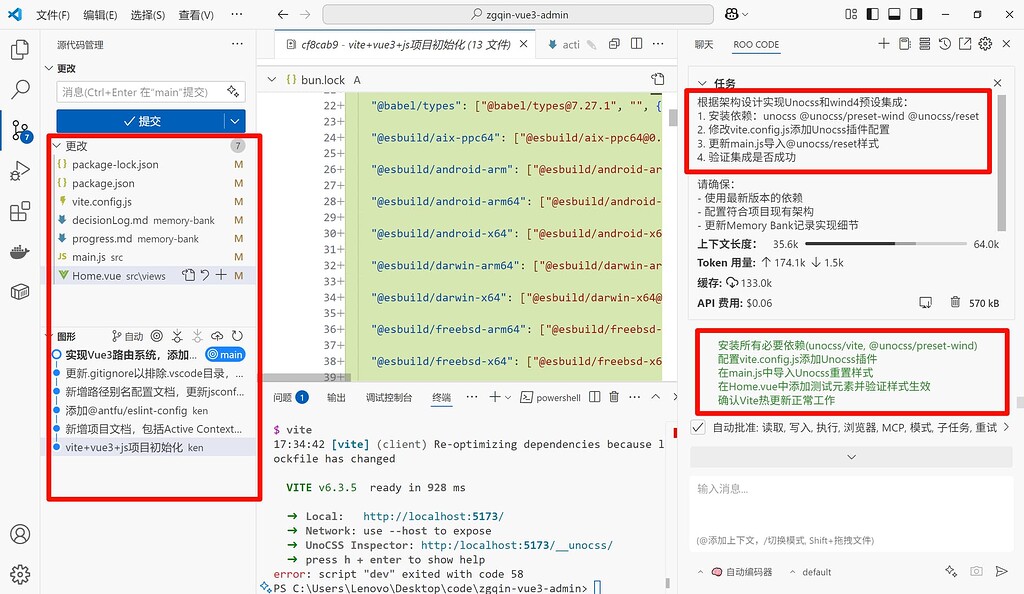Open the Manage gear in activity bar
The image size is (1024, 594).
click(20, 574)
